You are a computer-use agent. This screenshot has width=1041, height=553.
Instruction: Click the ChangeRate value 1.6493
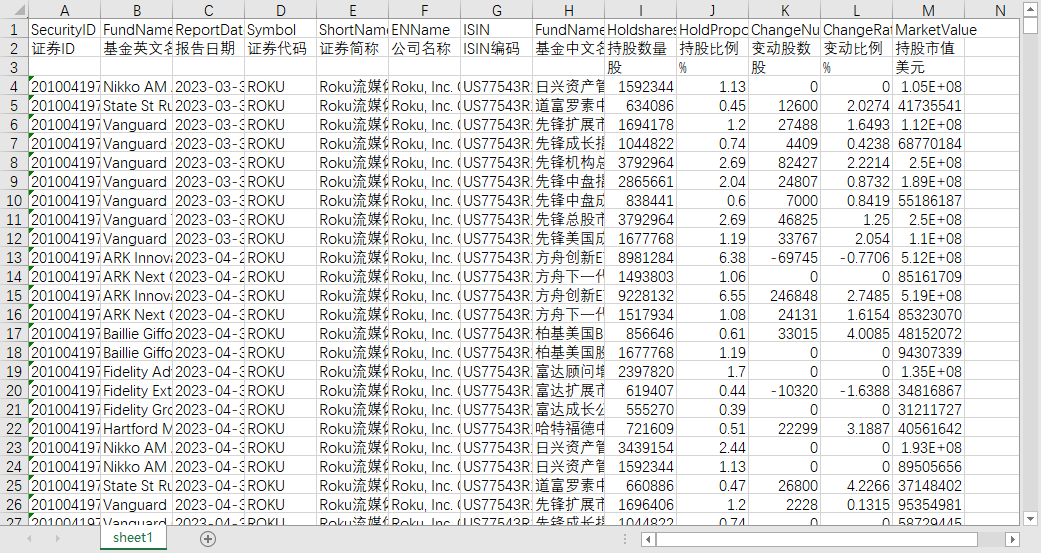[857, 124]
